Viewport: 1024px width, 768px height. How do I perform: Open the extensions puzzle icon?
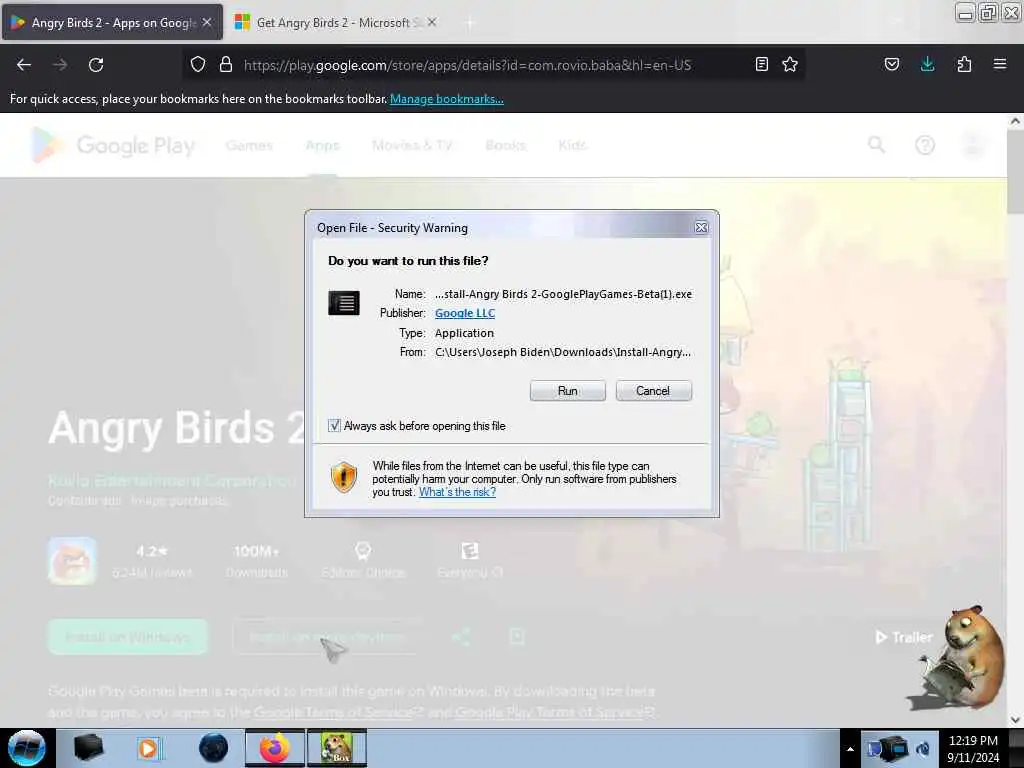(964, 64)
